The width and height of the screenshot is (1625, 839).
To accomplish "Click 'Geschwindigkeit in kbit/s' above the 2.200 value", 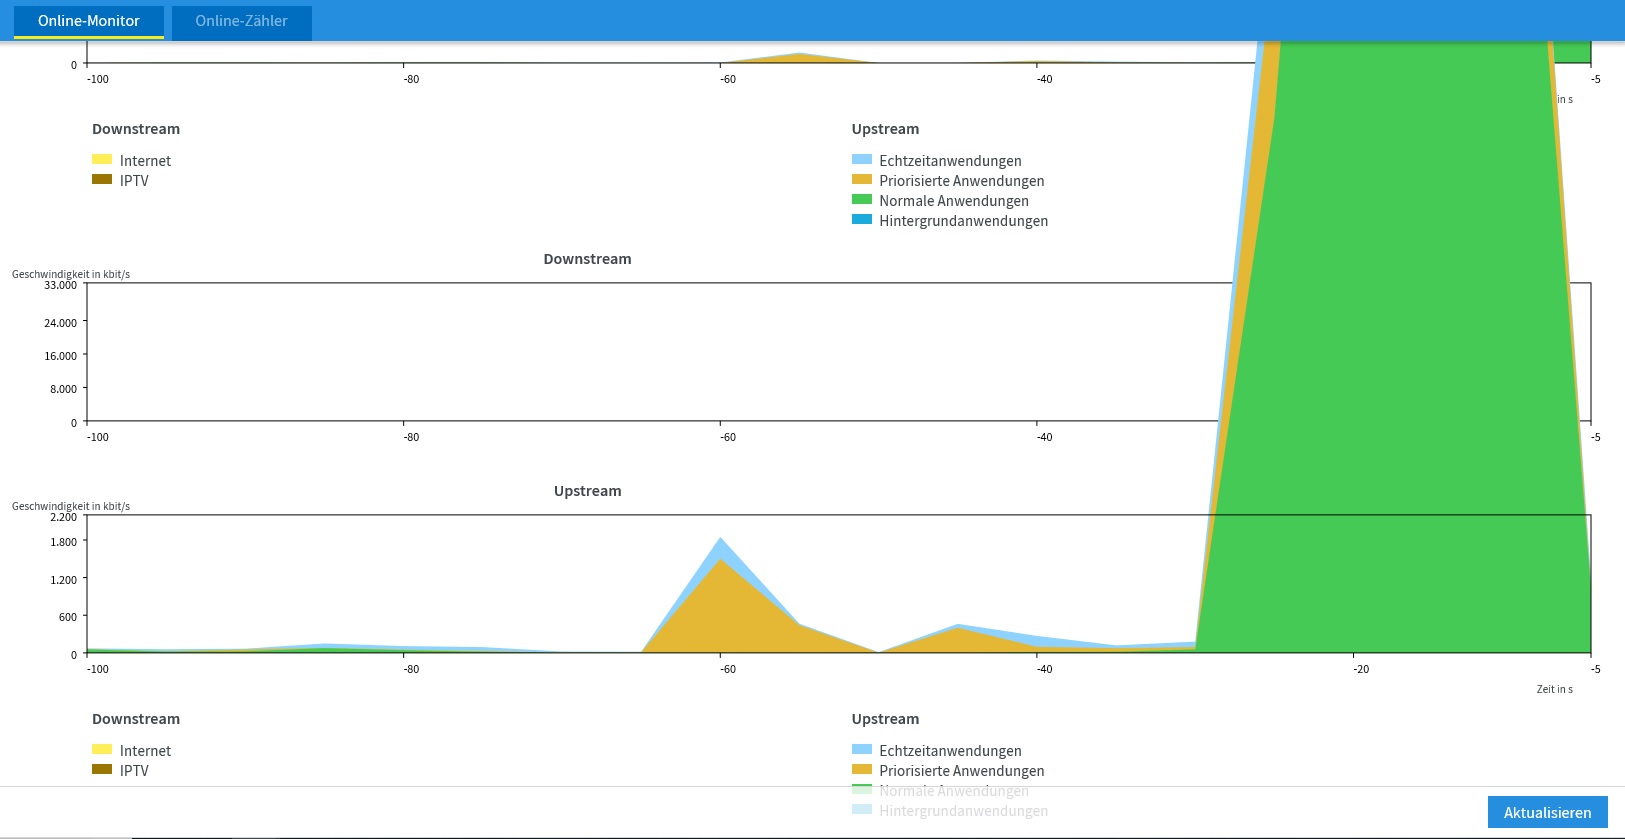I will coord(71,506).
